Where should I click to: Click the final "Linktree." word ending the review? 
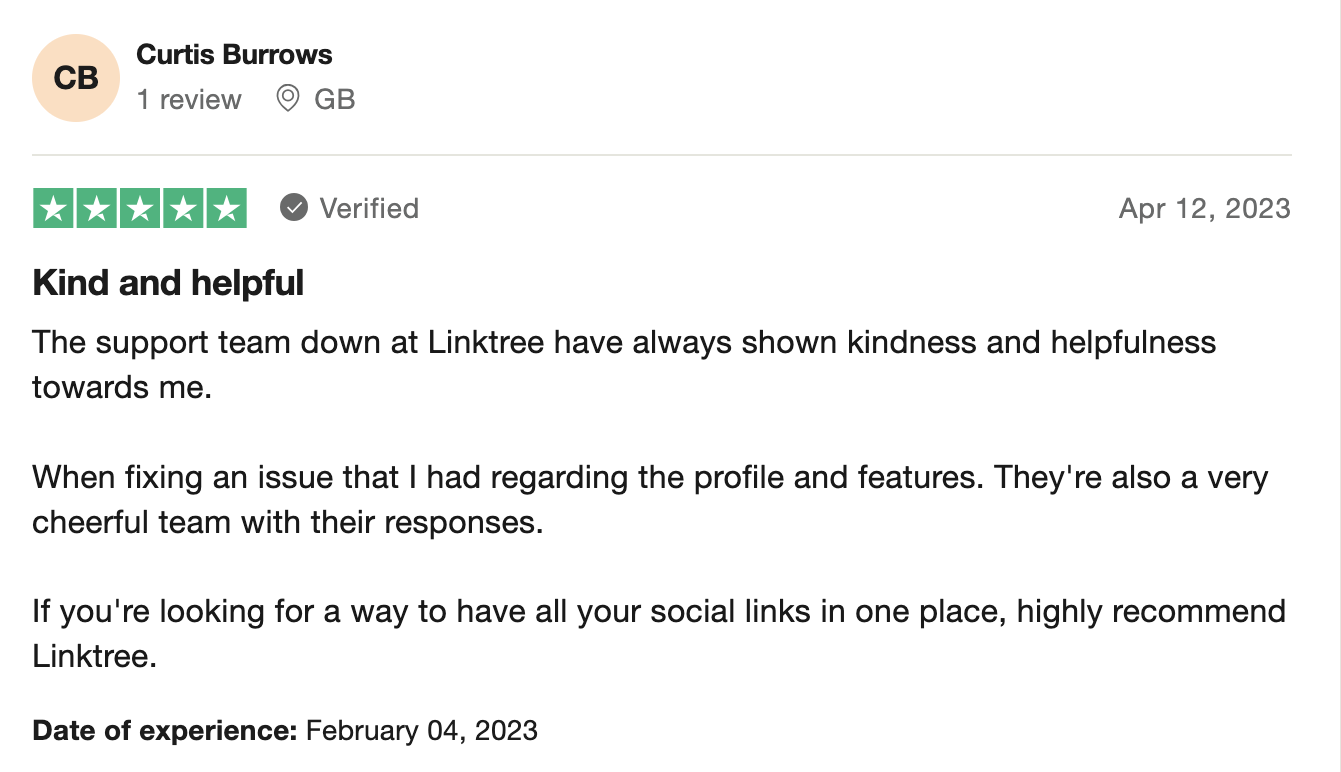(x=95, y=657)
